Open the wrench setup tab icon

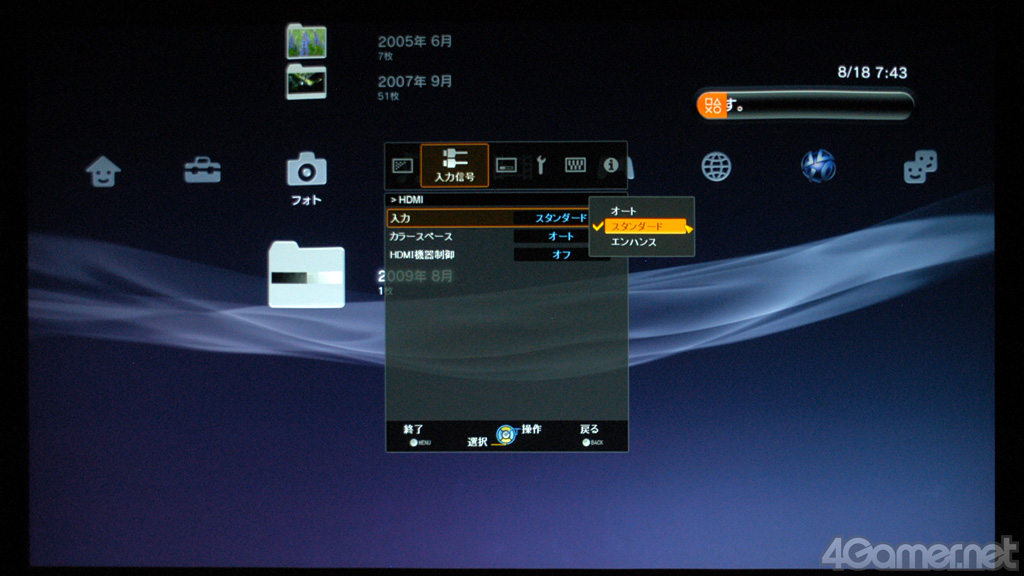(541, 166)
